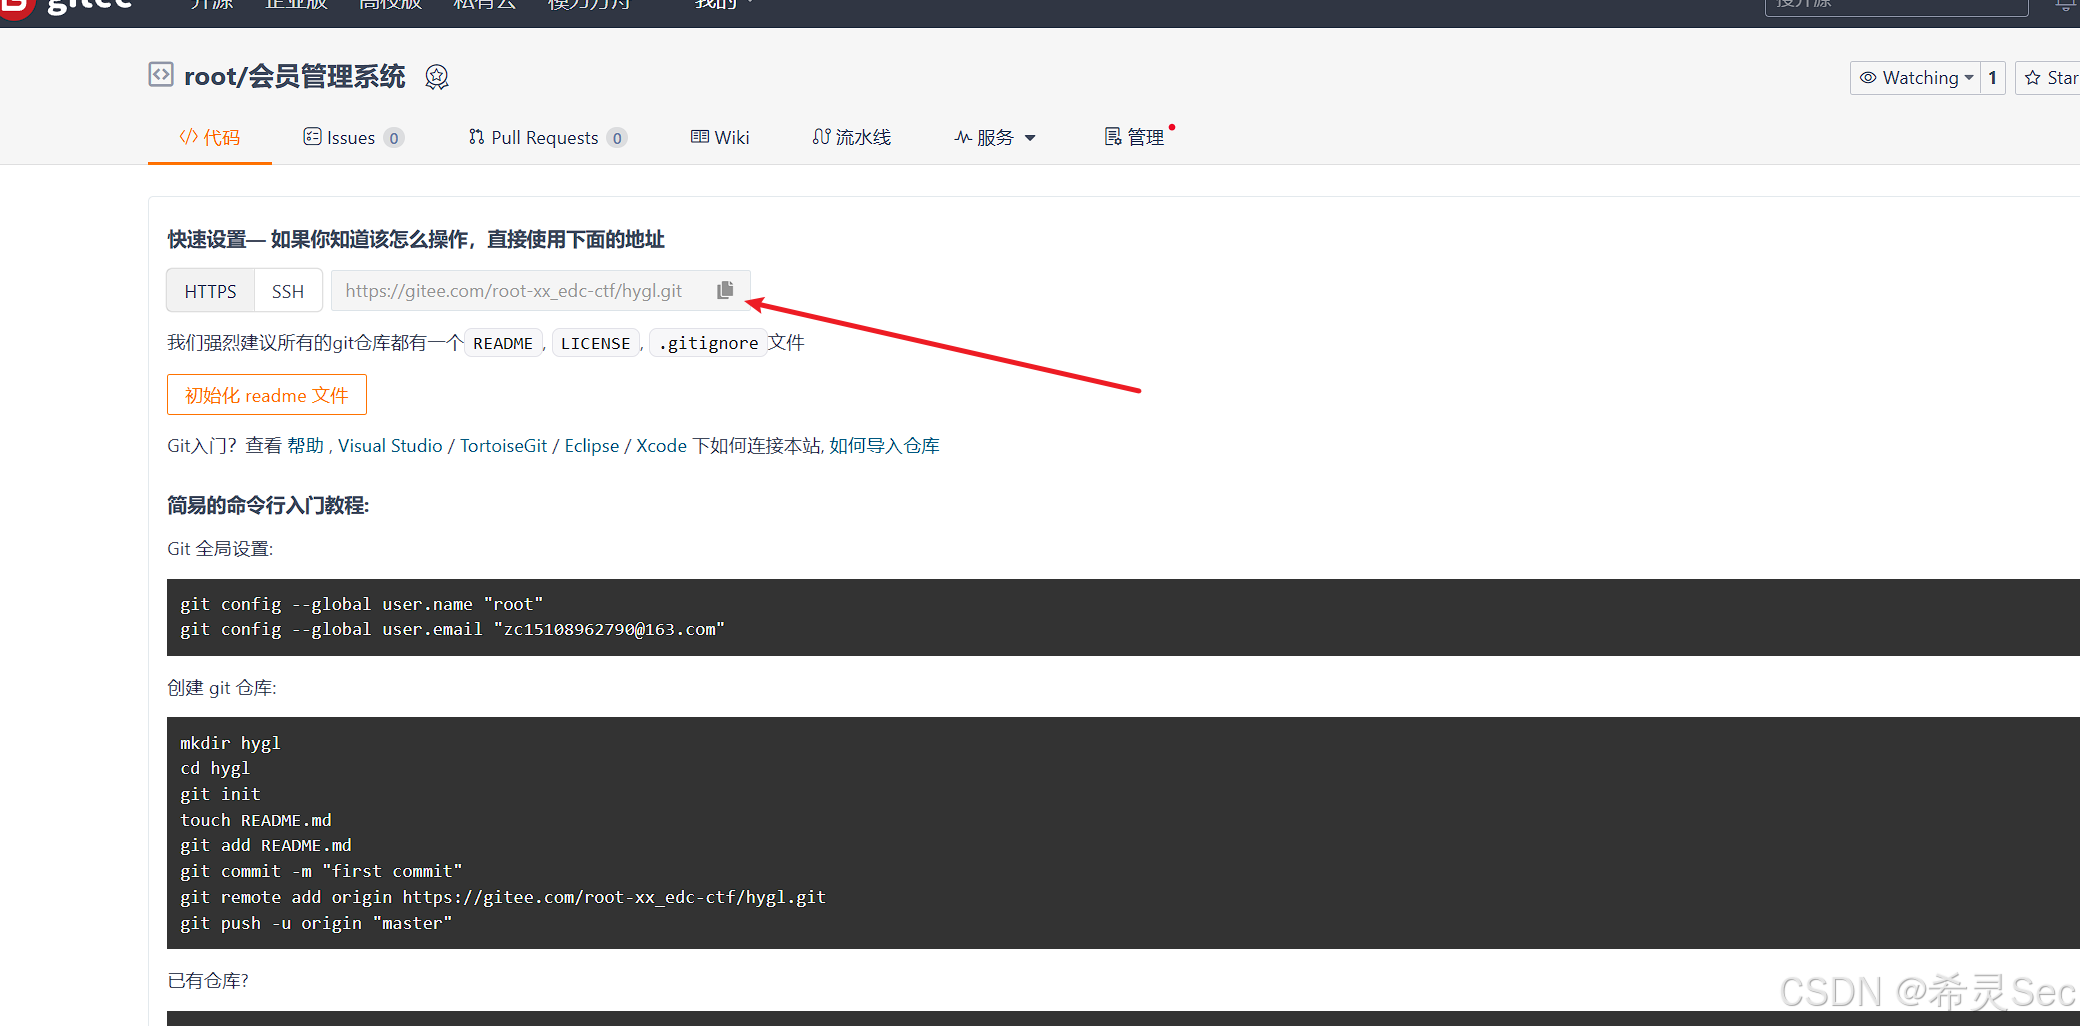Open the 管理 tab
This screenshot has width=2080, height=1026.
1135,137
